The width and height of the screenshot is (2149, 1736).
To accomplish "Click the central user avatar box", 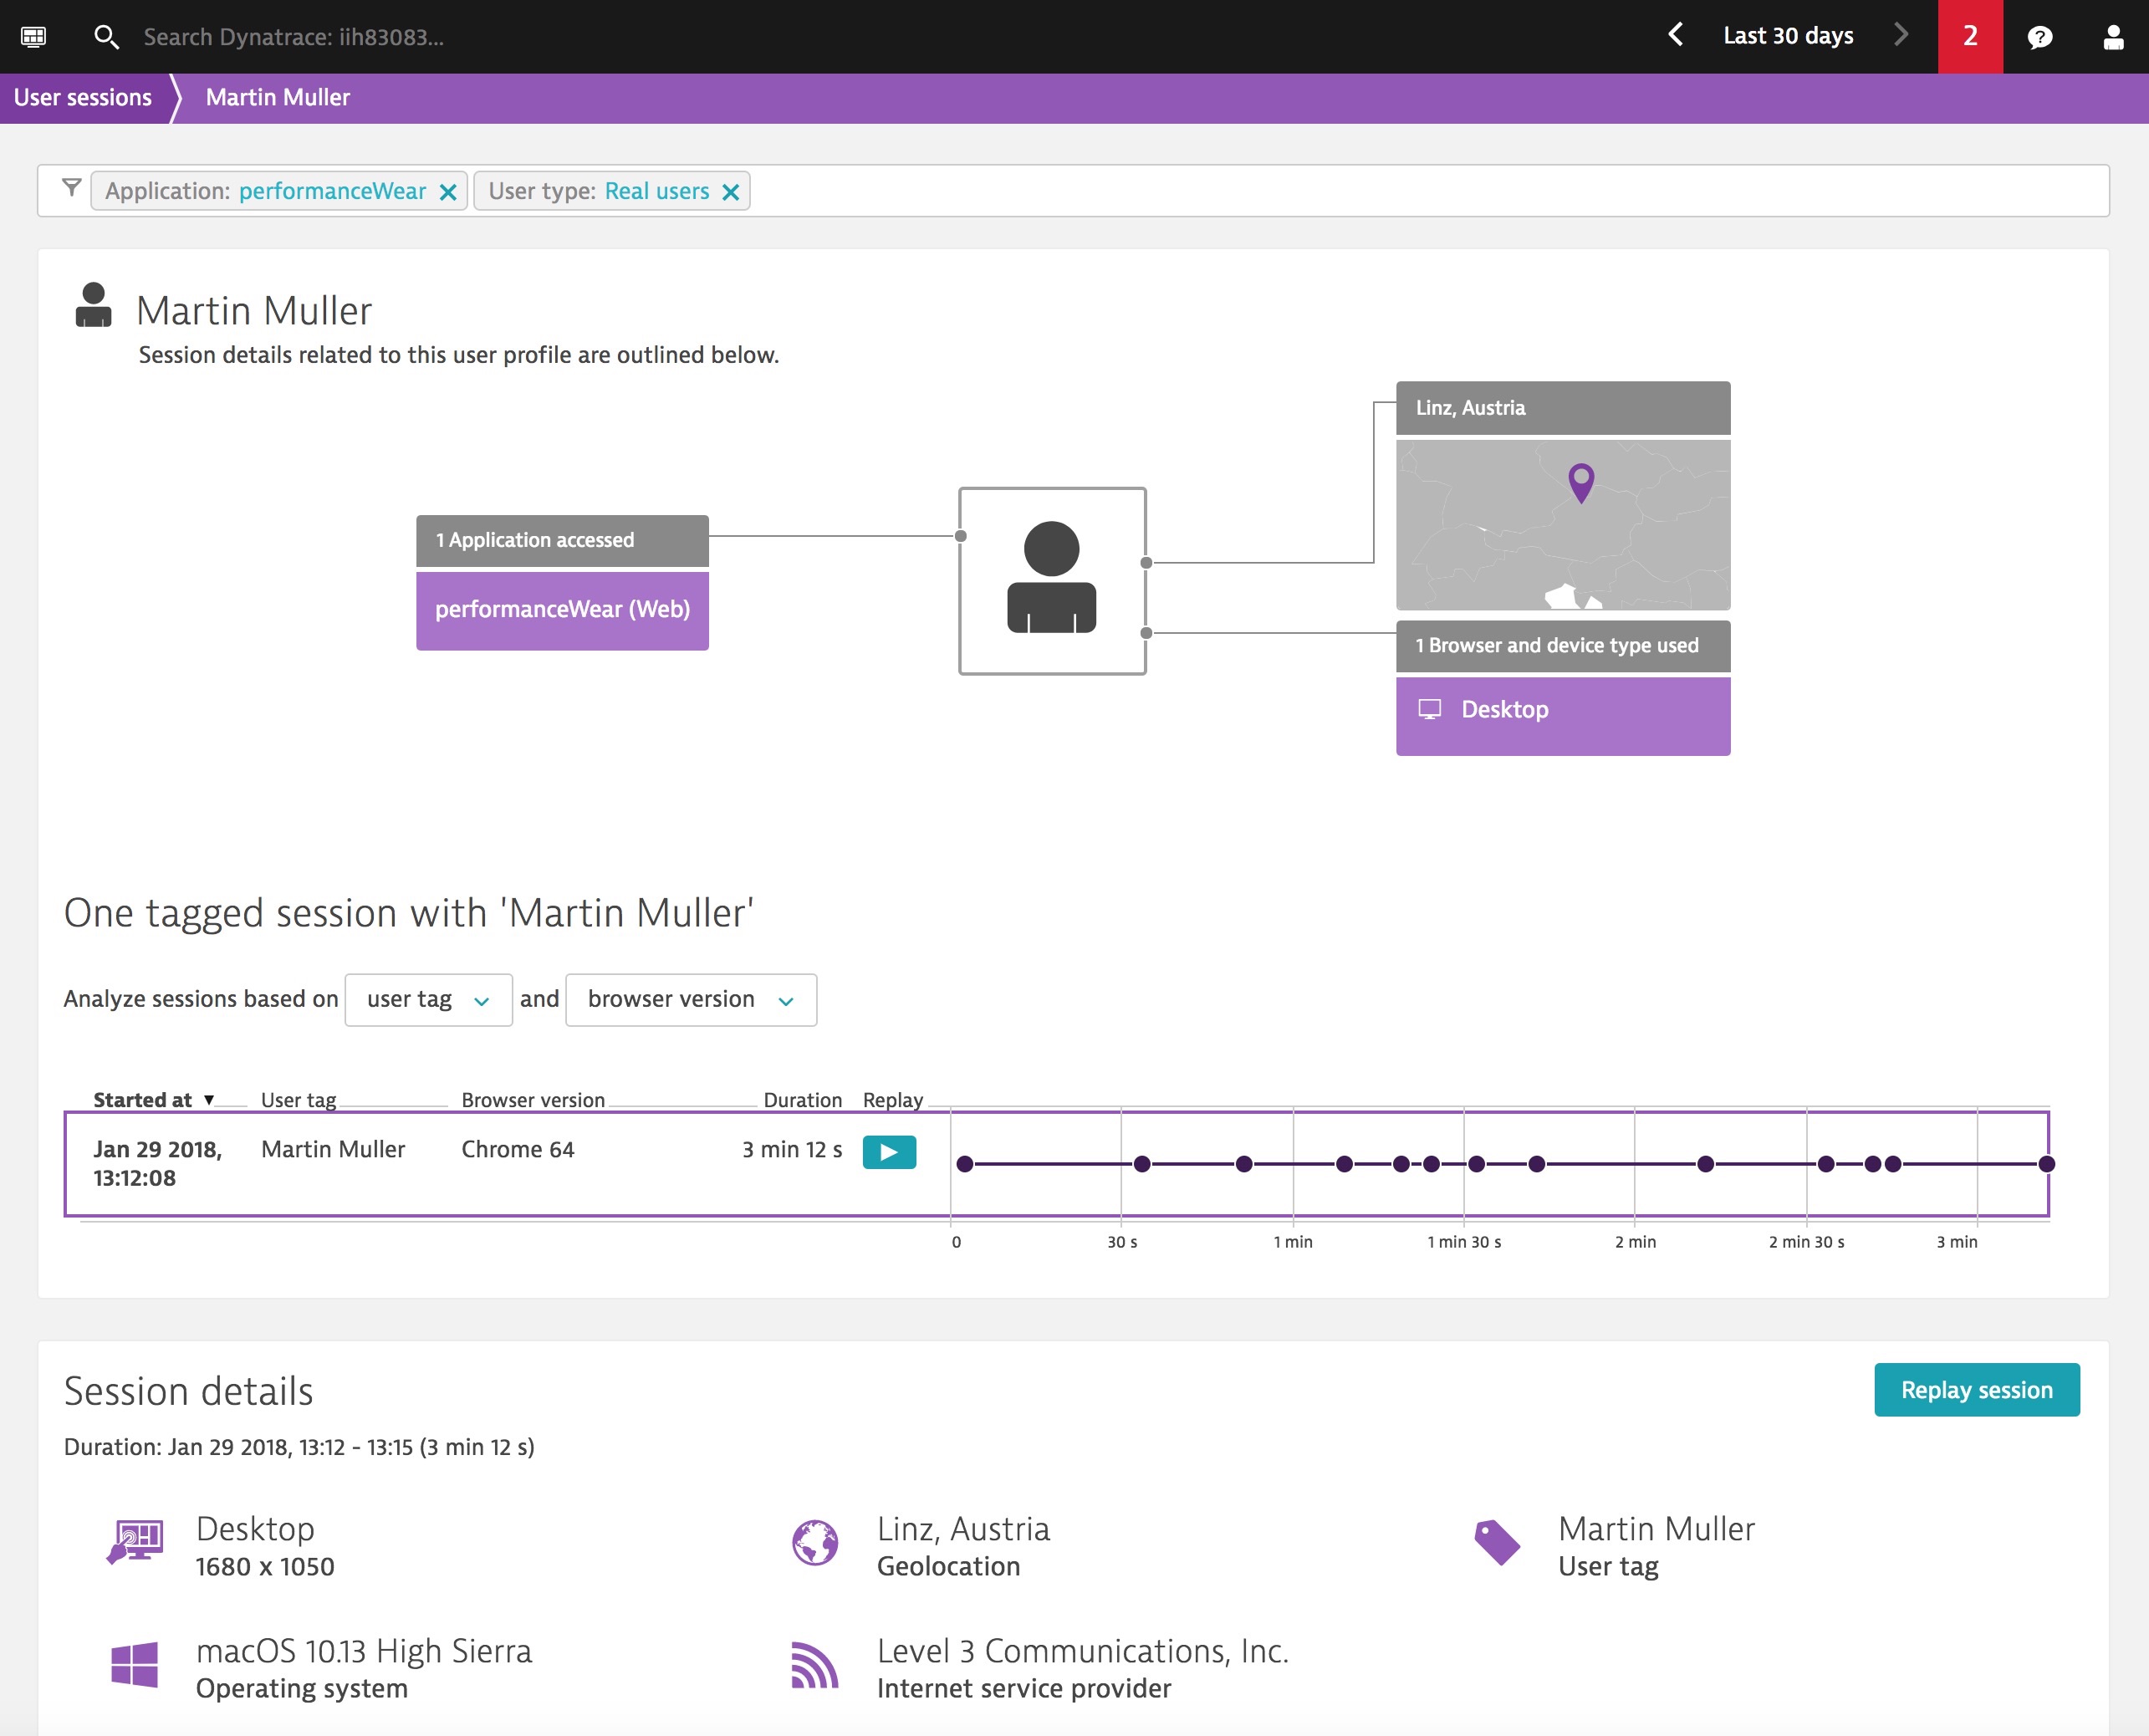I will (1052, 581).
